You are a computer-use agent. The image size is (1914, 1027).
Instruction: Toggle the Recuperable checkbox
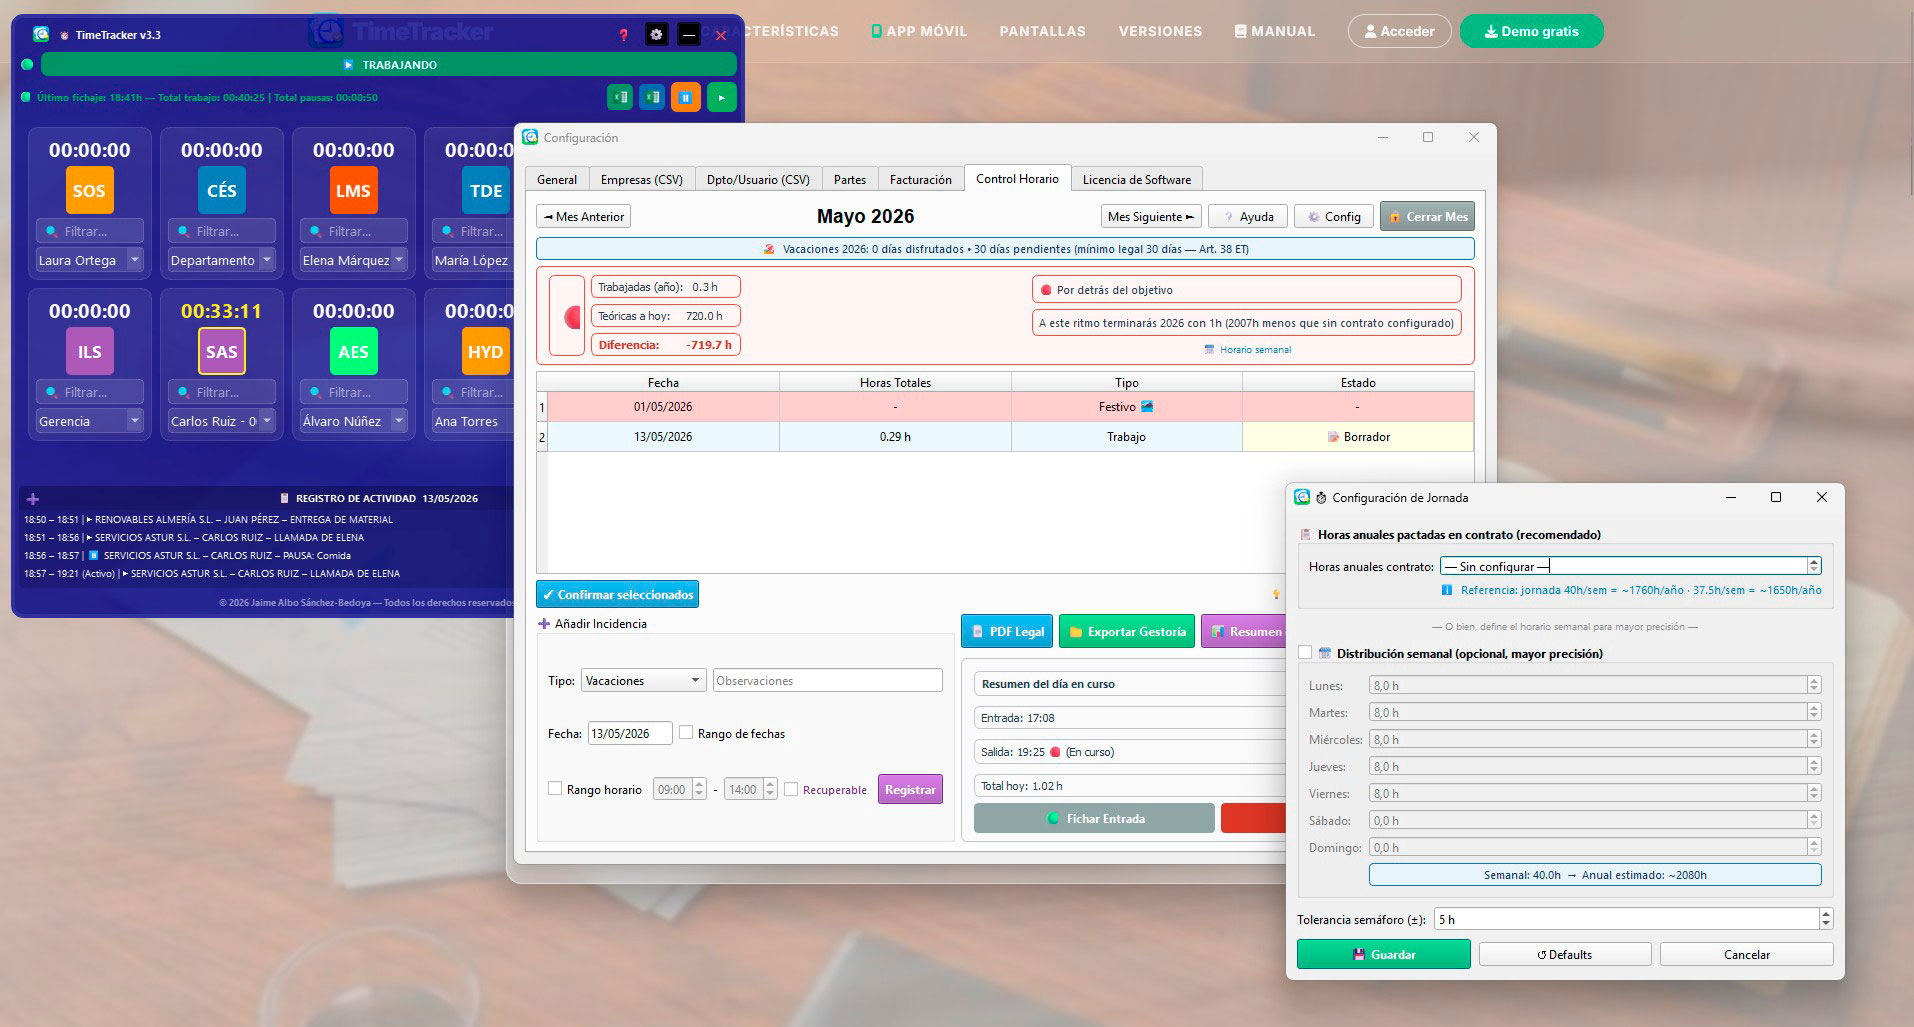point(791,789)
